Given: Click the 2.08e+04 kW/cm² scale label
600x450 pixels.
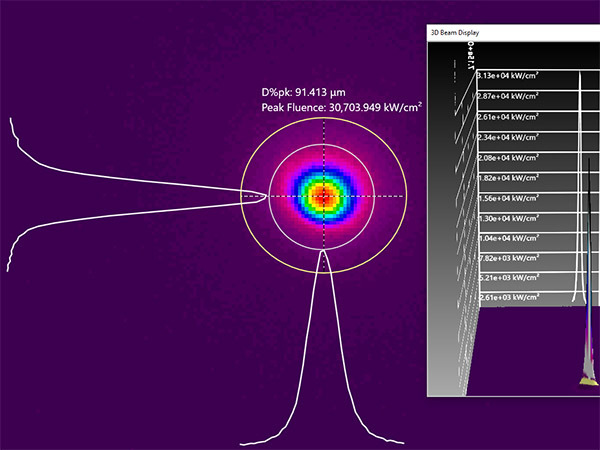Looking at the screenshot, I should tap(508, 158).
